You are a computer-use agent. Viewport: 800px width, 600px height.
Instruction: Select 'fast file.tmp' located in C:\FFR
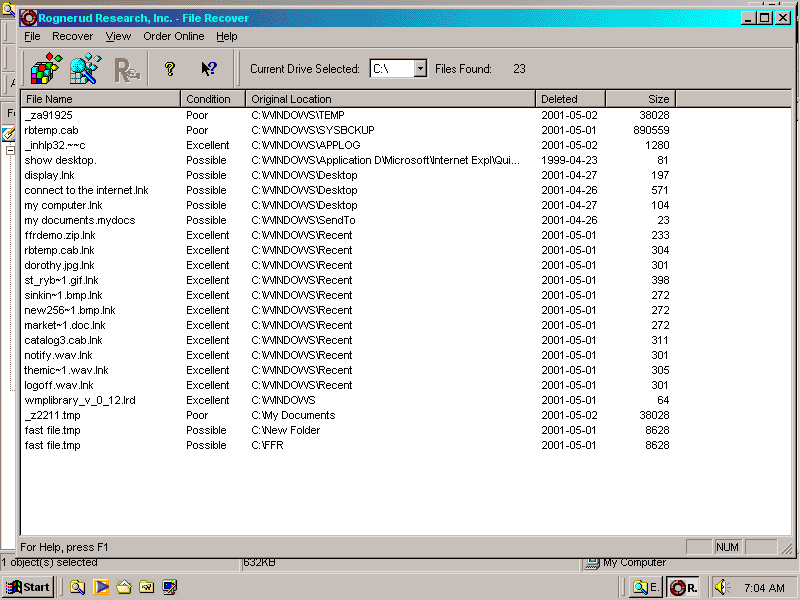point(52,445)
